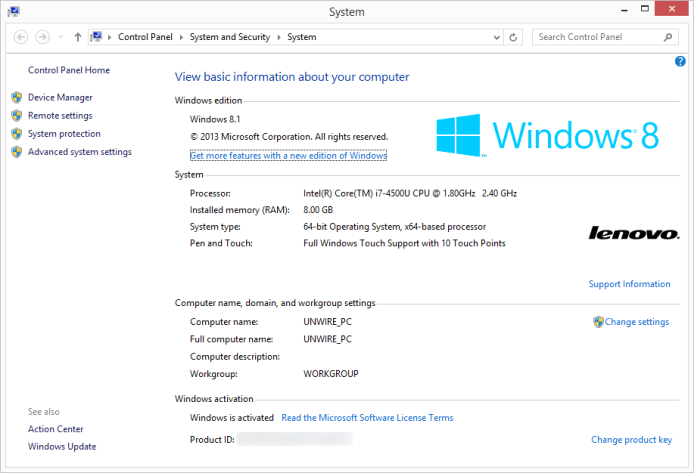Click the System window title bar icon

pyautogui.click(x=12, y=11)
